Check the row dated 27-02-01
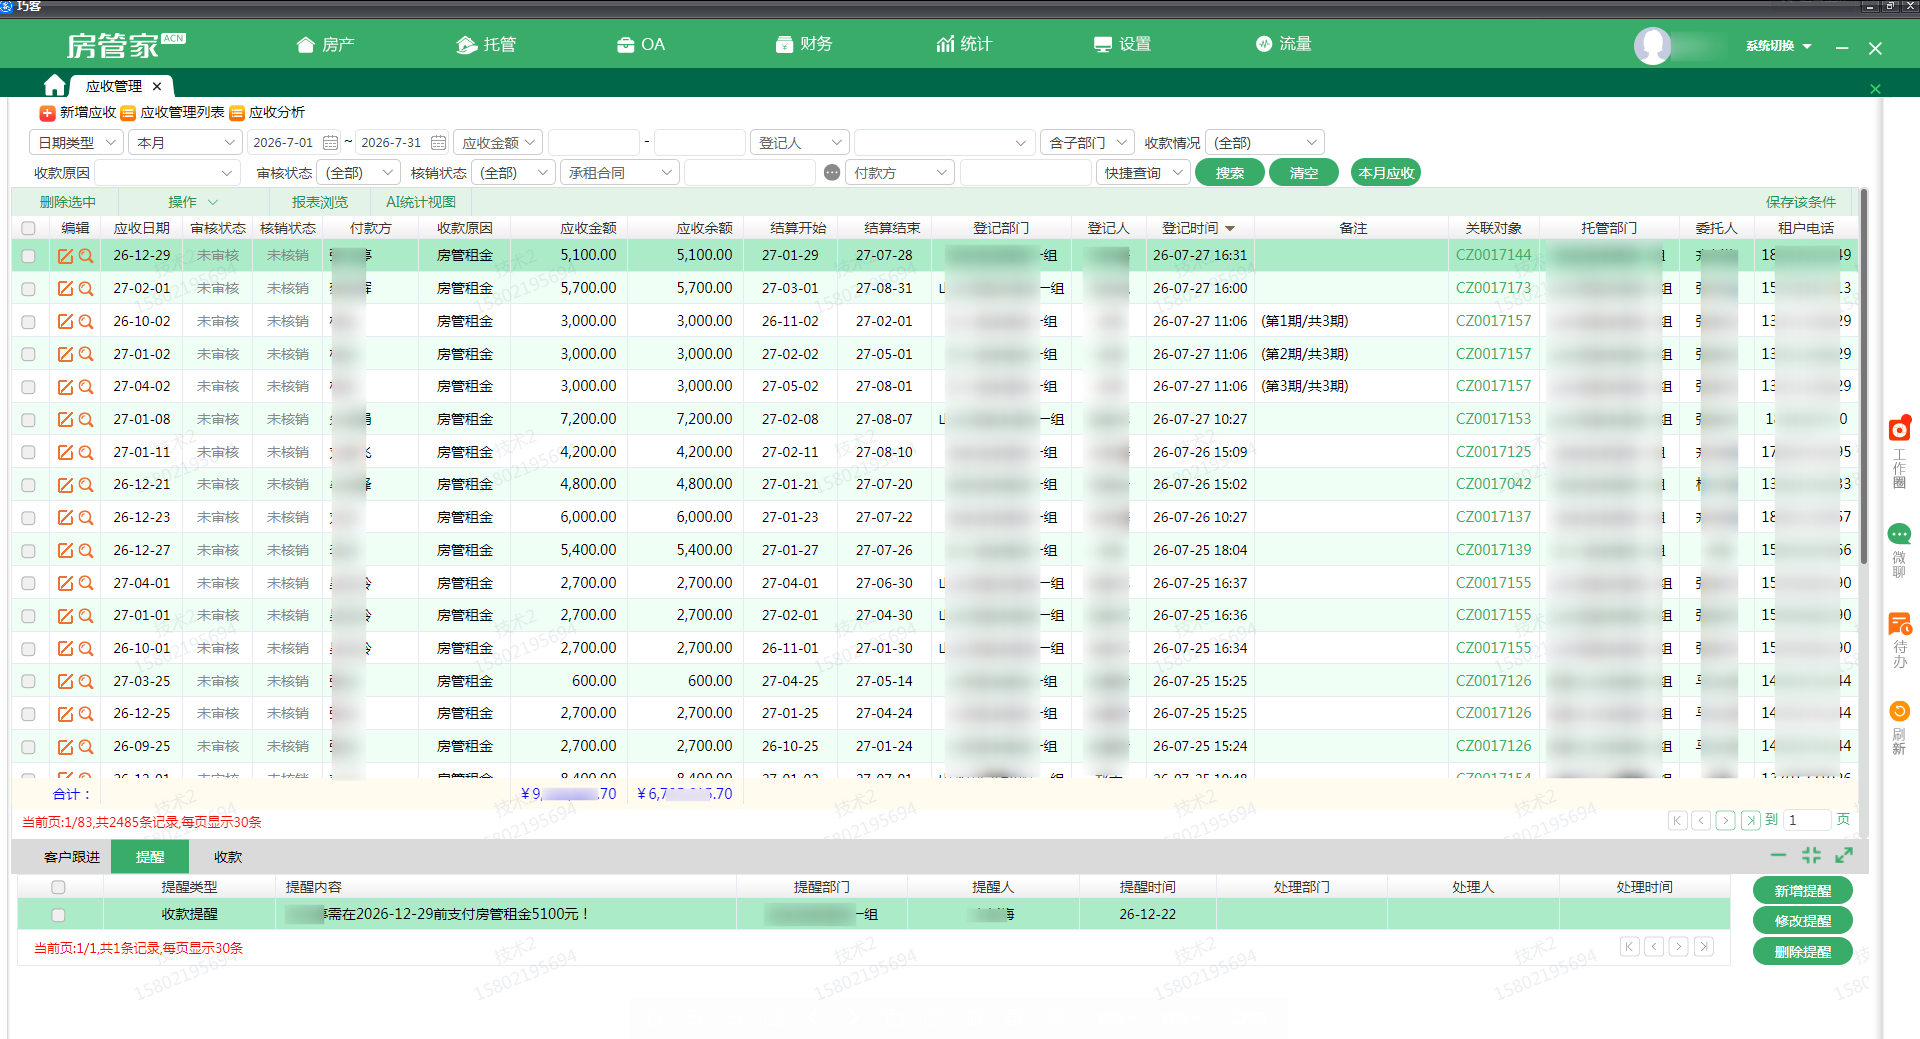The image size is (1920, 1039). pyautogui.click(x=28, y=289)
